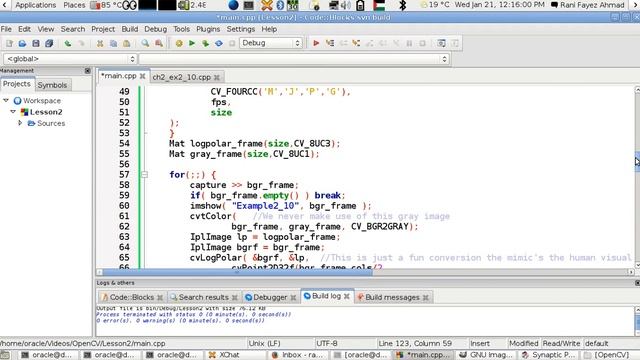
Task: Close the ch2_ex2_10.cpp editor tab
Action: tap(217, 77)
